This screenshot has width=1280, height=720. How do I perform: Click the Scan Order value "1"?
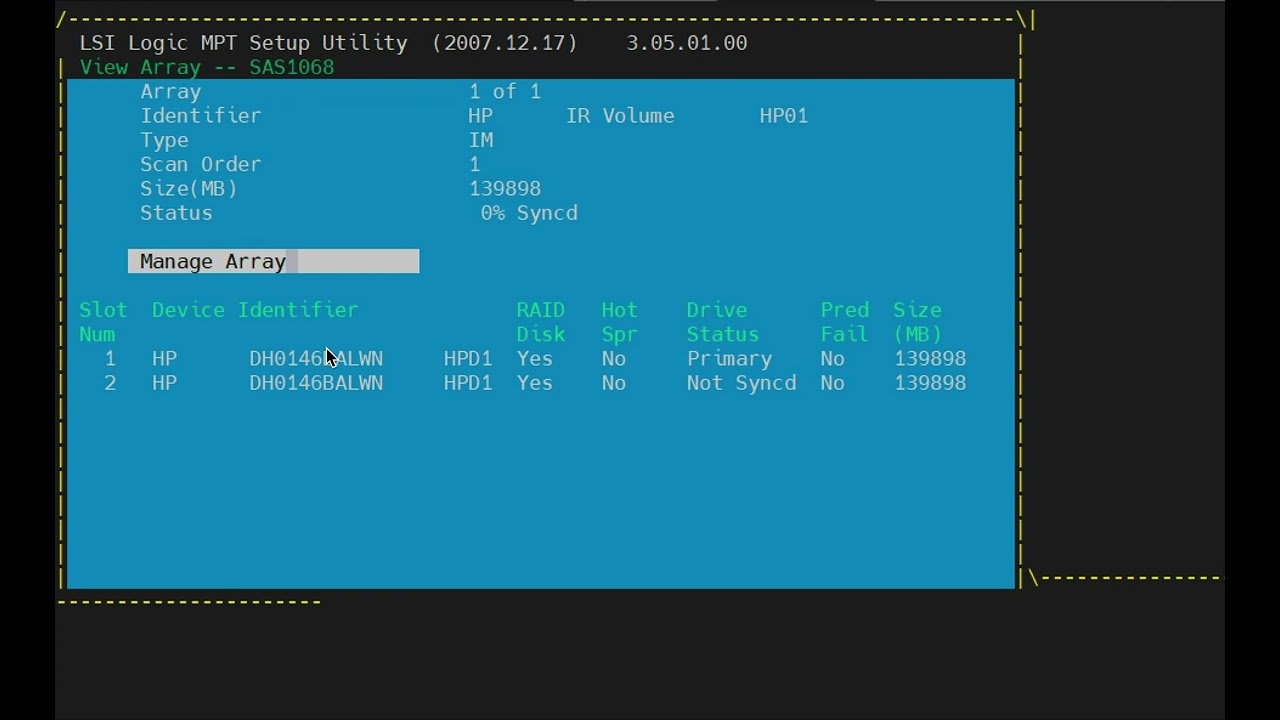[x=475, y=164]
